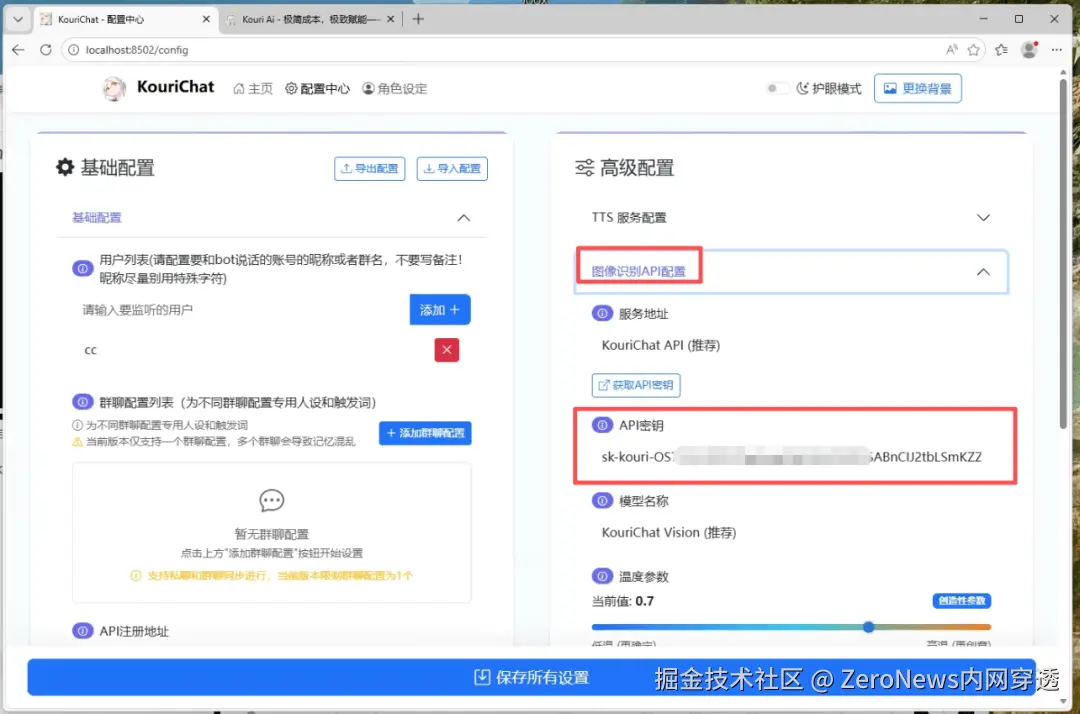Image resolution: width=1080 pixels, height=714 pixels.
Task: Click the read aloud icon
Action: [x=951, y=50]
